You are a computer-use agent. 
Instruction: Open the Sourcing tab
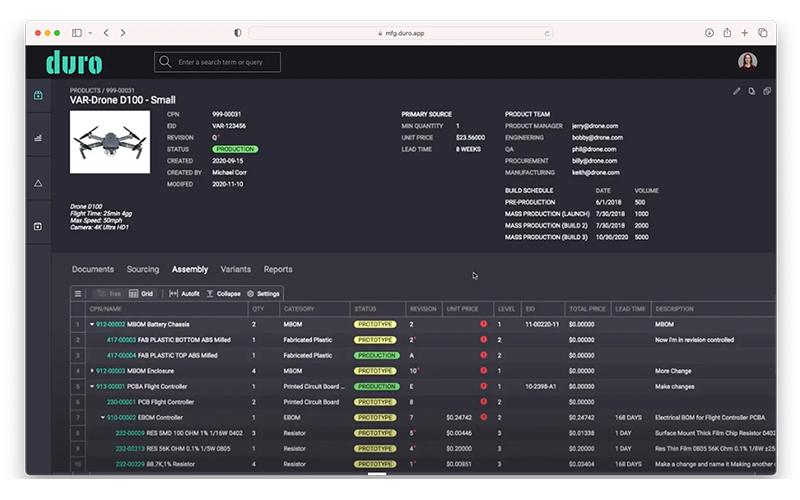(143, 269)
